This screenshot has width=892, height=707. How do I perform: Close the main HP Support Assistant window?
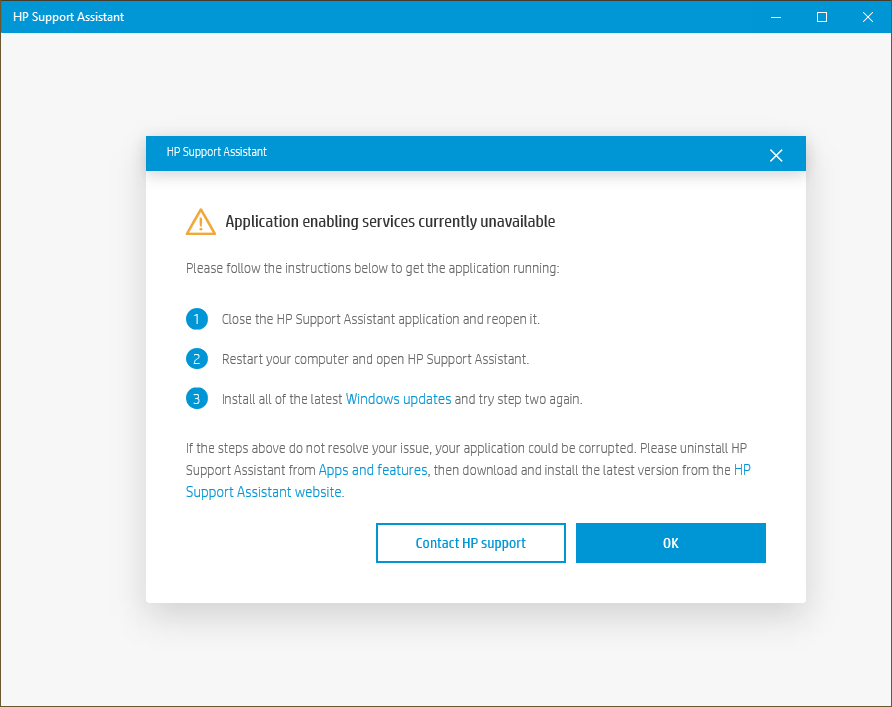pos(868,17)
